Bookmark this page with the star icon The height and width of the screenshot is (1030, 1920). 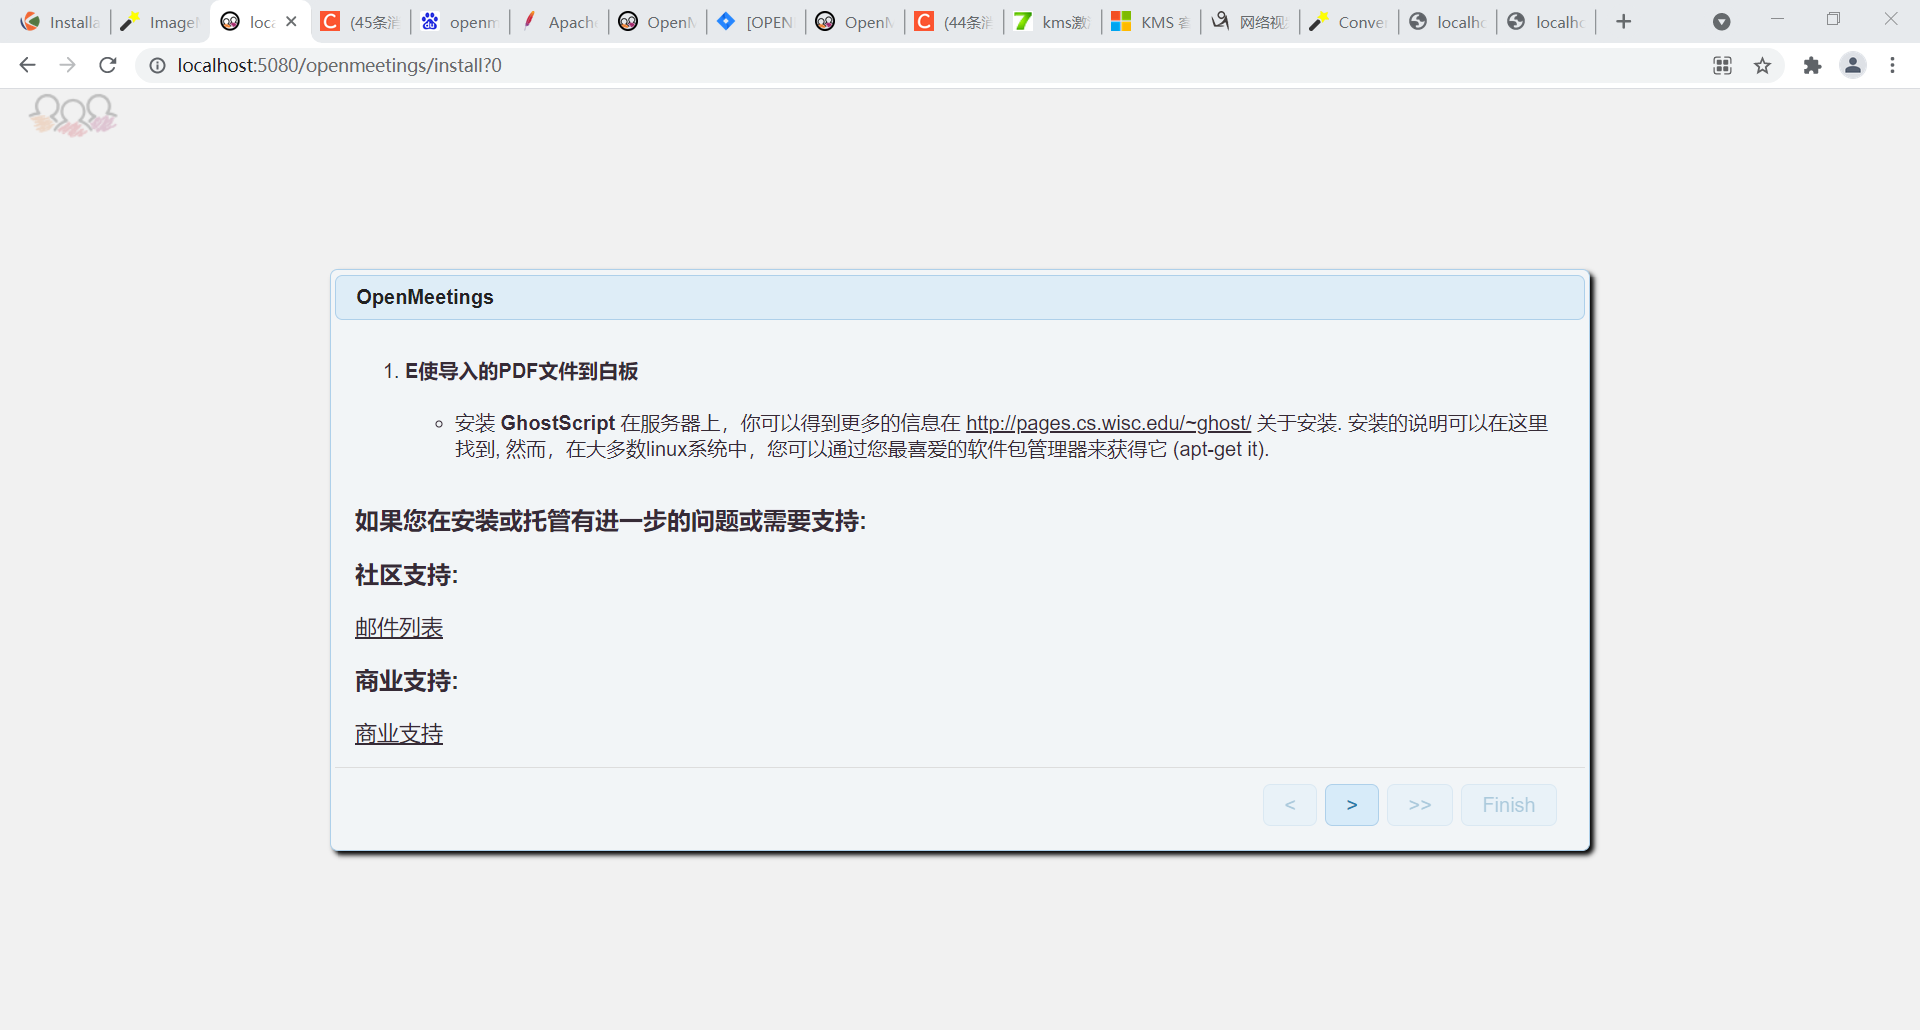1762,65
